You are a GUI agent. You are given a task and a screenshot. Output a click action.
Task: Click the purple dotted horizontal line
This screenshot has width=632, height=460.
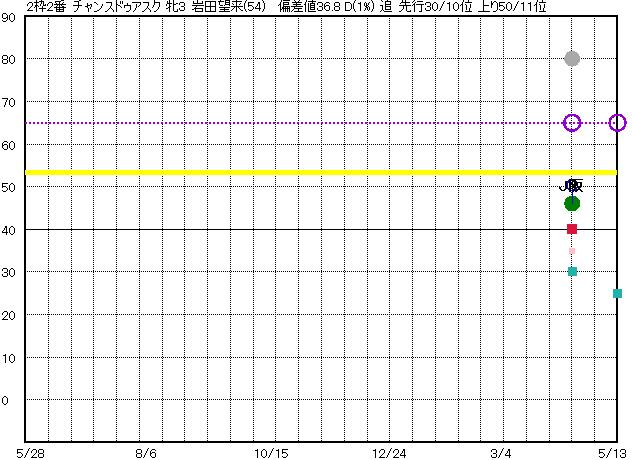coord(300,123)
